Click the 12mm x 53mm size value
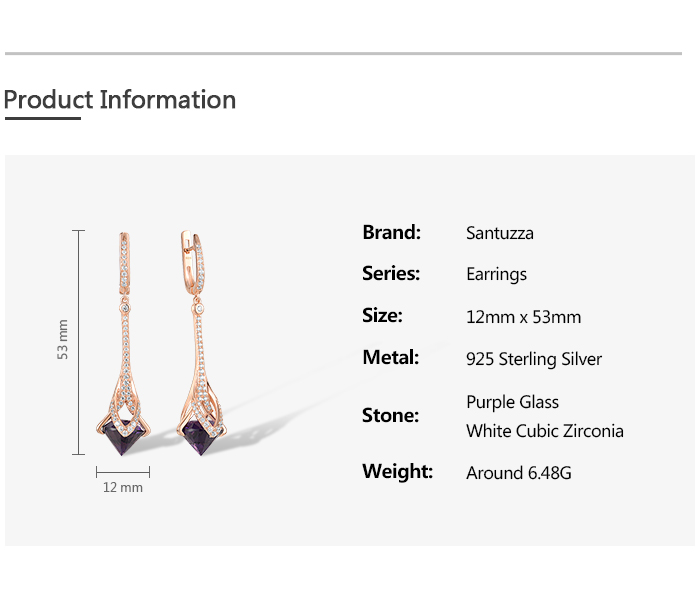700x596 pixels. (523, 317)
